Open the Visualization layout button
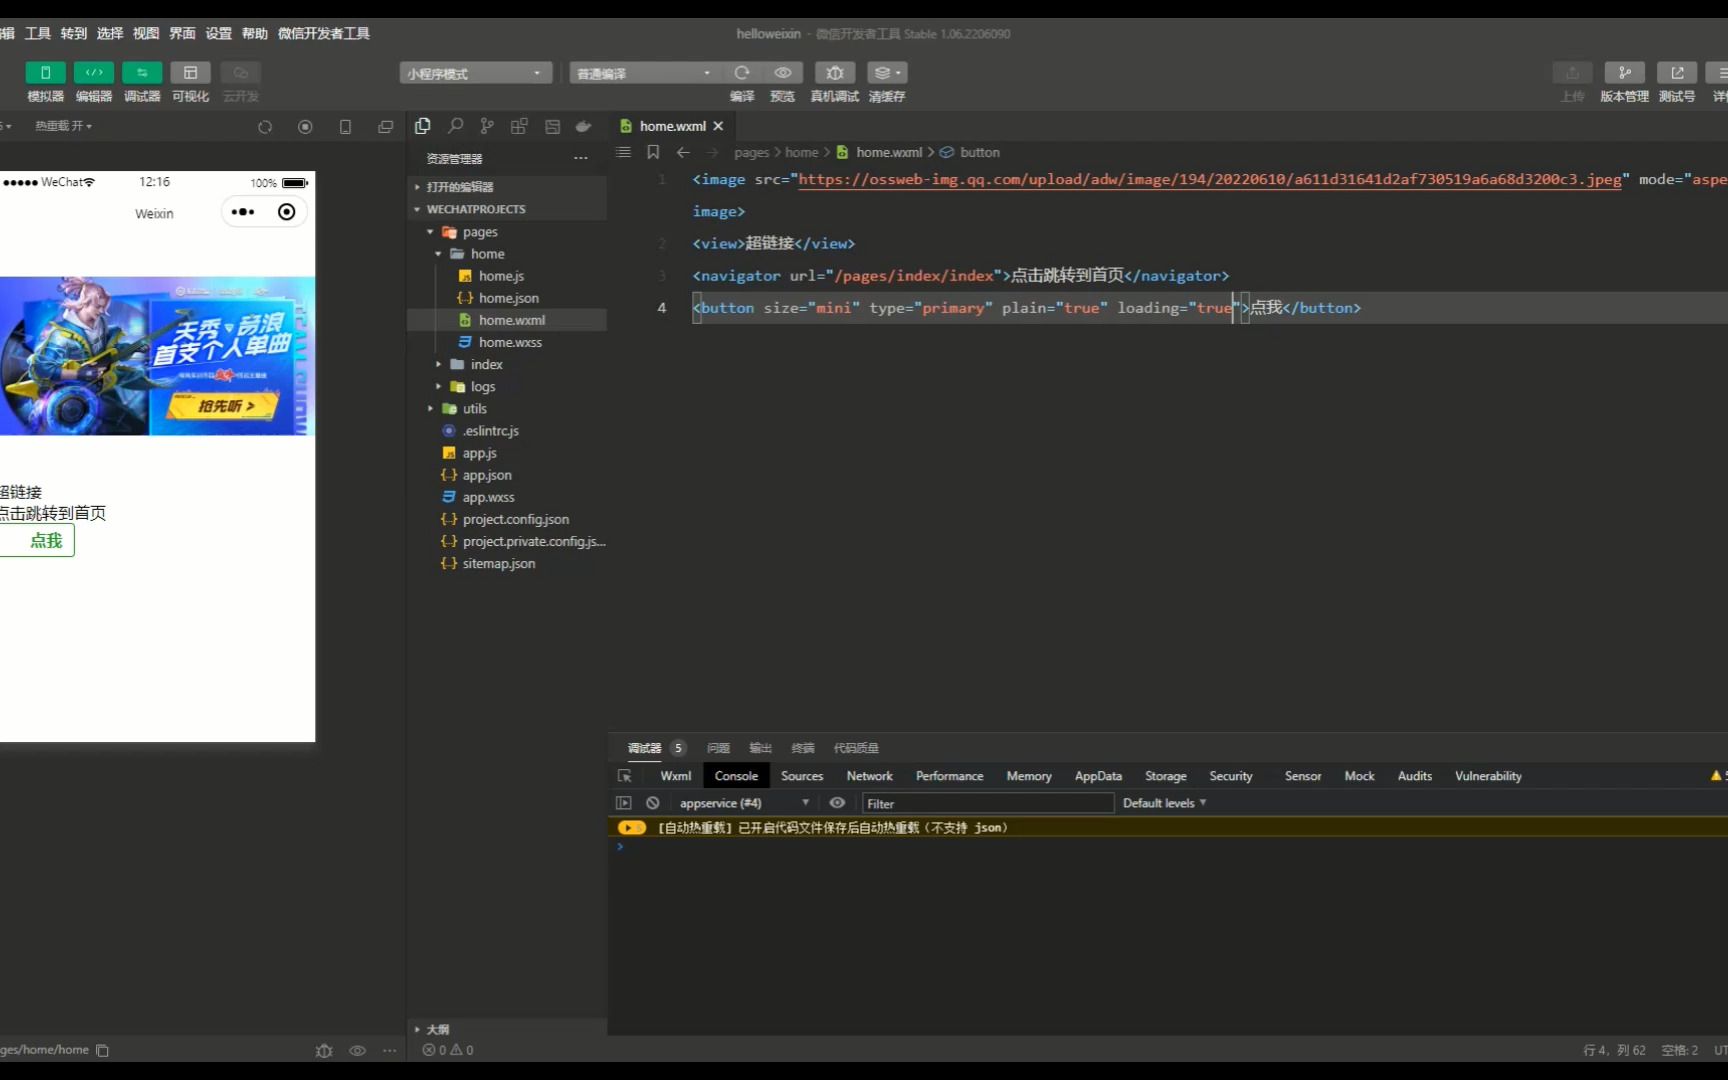 (190, 72)
